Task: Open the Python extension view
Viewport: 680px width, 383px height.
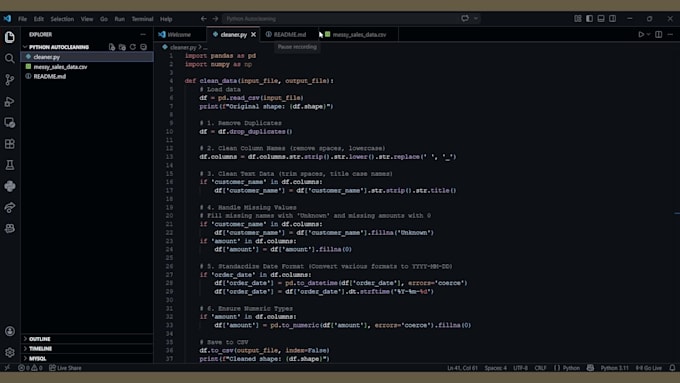Action: [10, 186]
